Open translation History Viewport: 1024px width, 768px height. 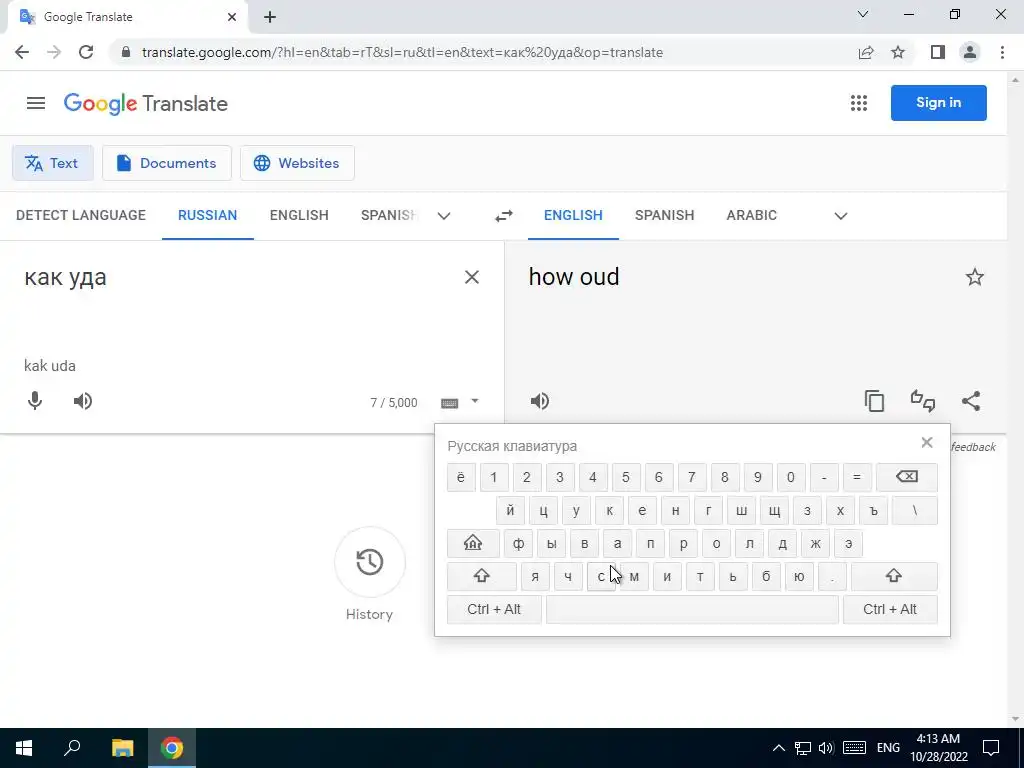click(x=370, y=562)
